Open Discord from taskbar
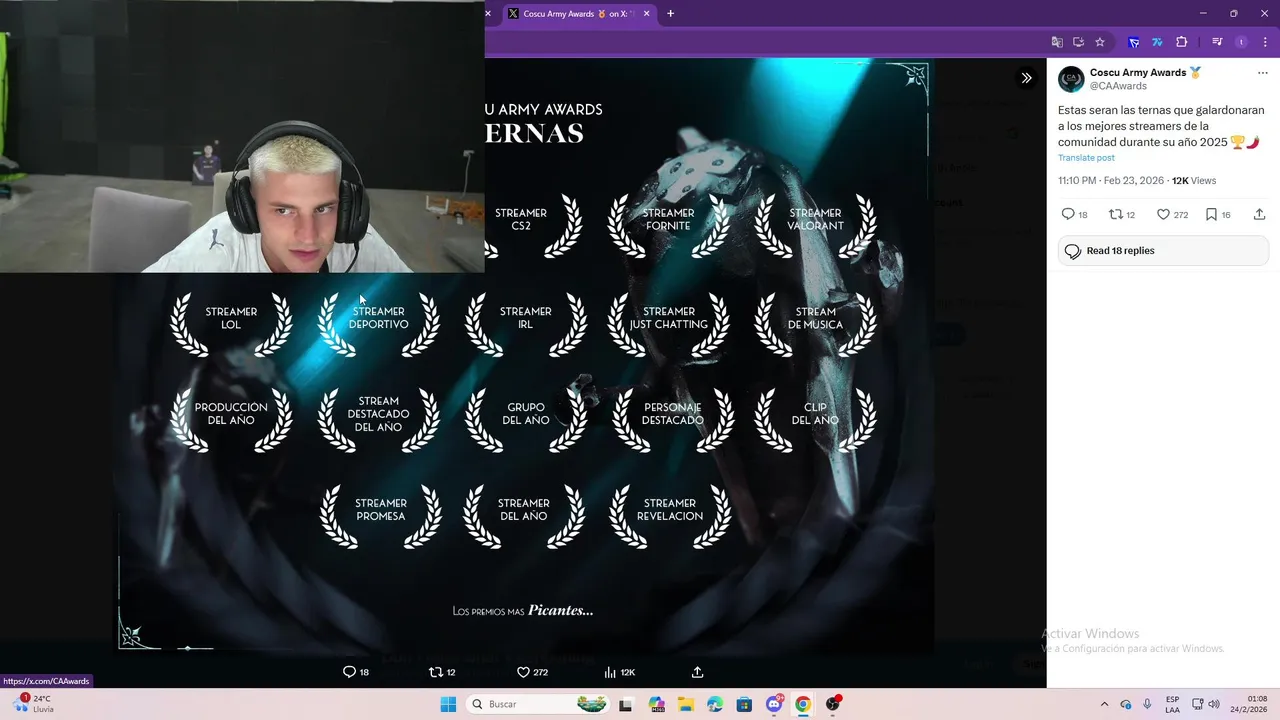This screenshot has height=720, width=1280. pyautogui.click(x=774, y=704)
